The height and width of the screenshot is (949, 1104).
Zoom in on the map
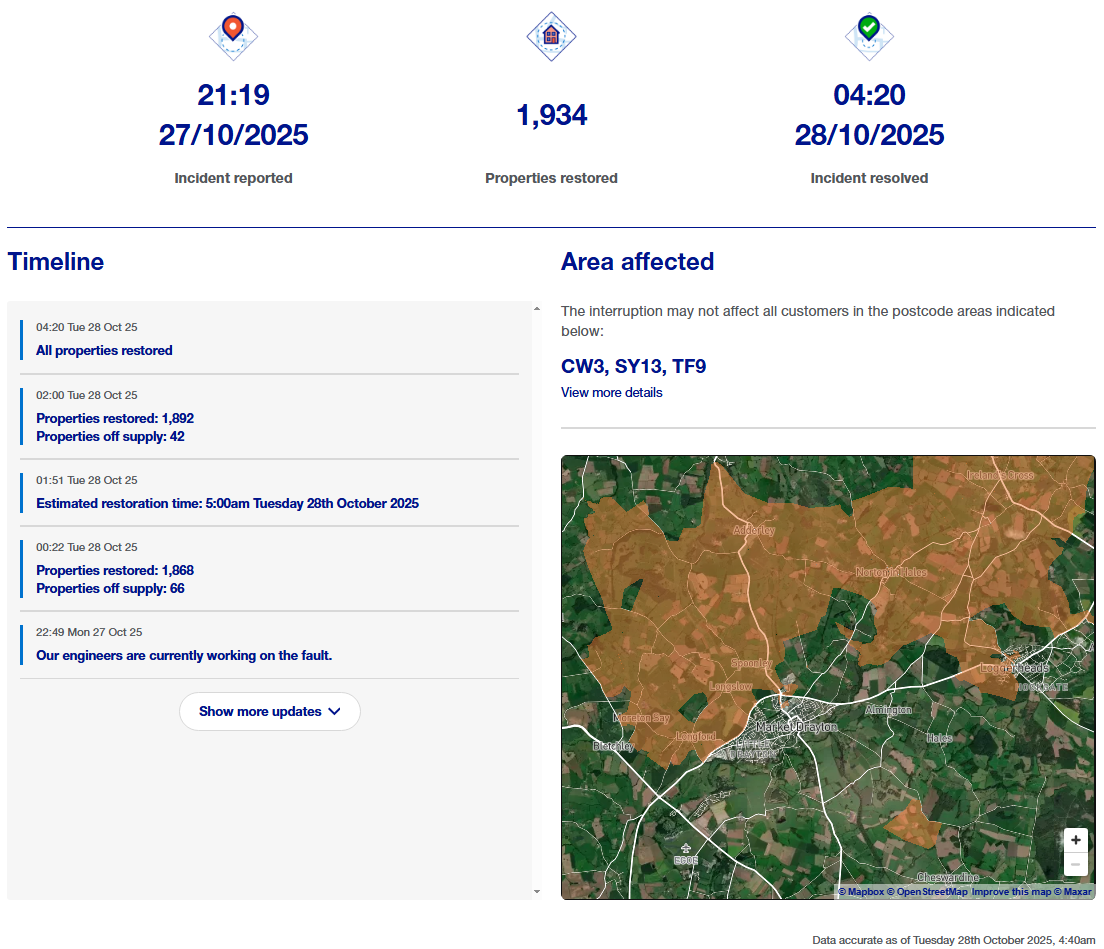click(x=1075, y=840)
